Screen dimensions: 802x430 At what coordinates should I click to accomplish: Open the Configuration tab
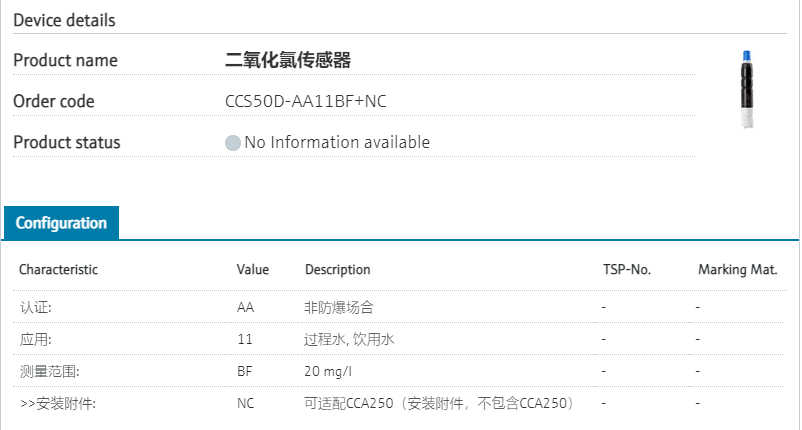point(61,223)
